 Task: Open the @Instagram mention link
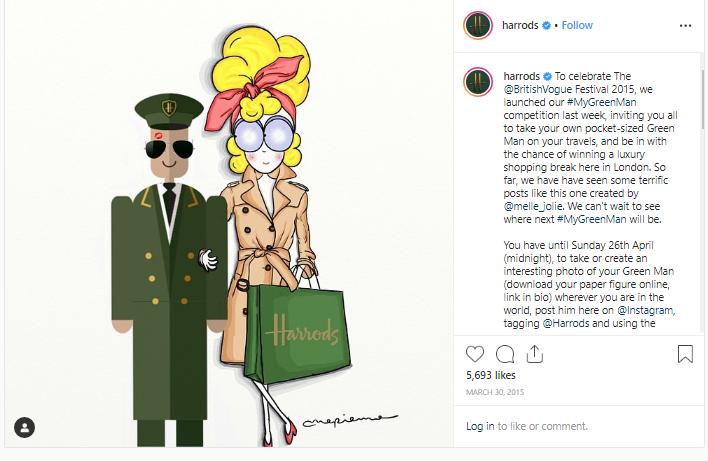[x=646, y=310]
